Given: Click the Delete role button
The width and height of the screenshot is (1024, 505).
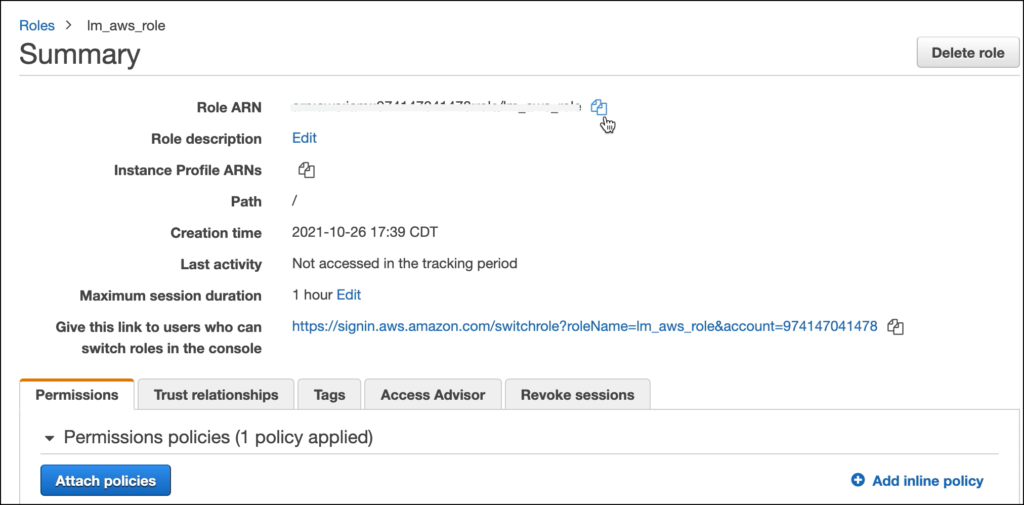Looking at the screenshot, I should pos(968,53).
